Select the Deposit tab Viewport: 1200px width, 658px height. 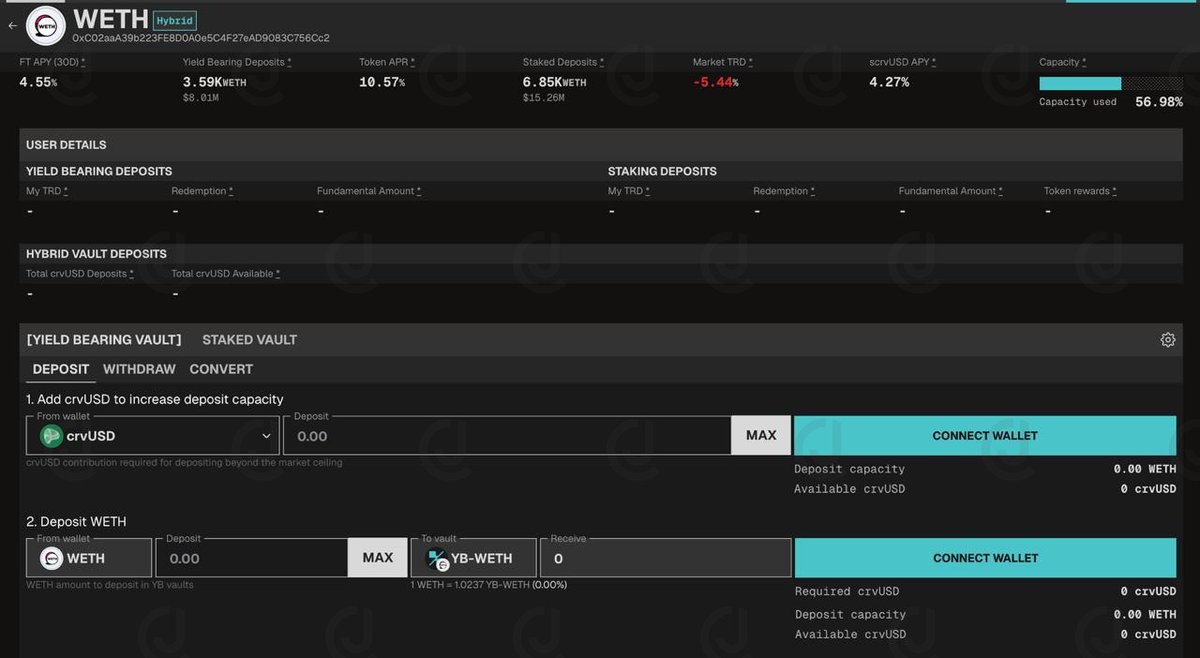pyautogui.click(x=61, y=369)
